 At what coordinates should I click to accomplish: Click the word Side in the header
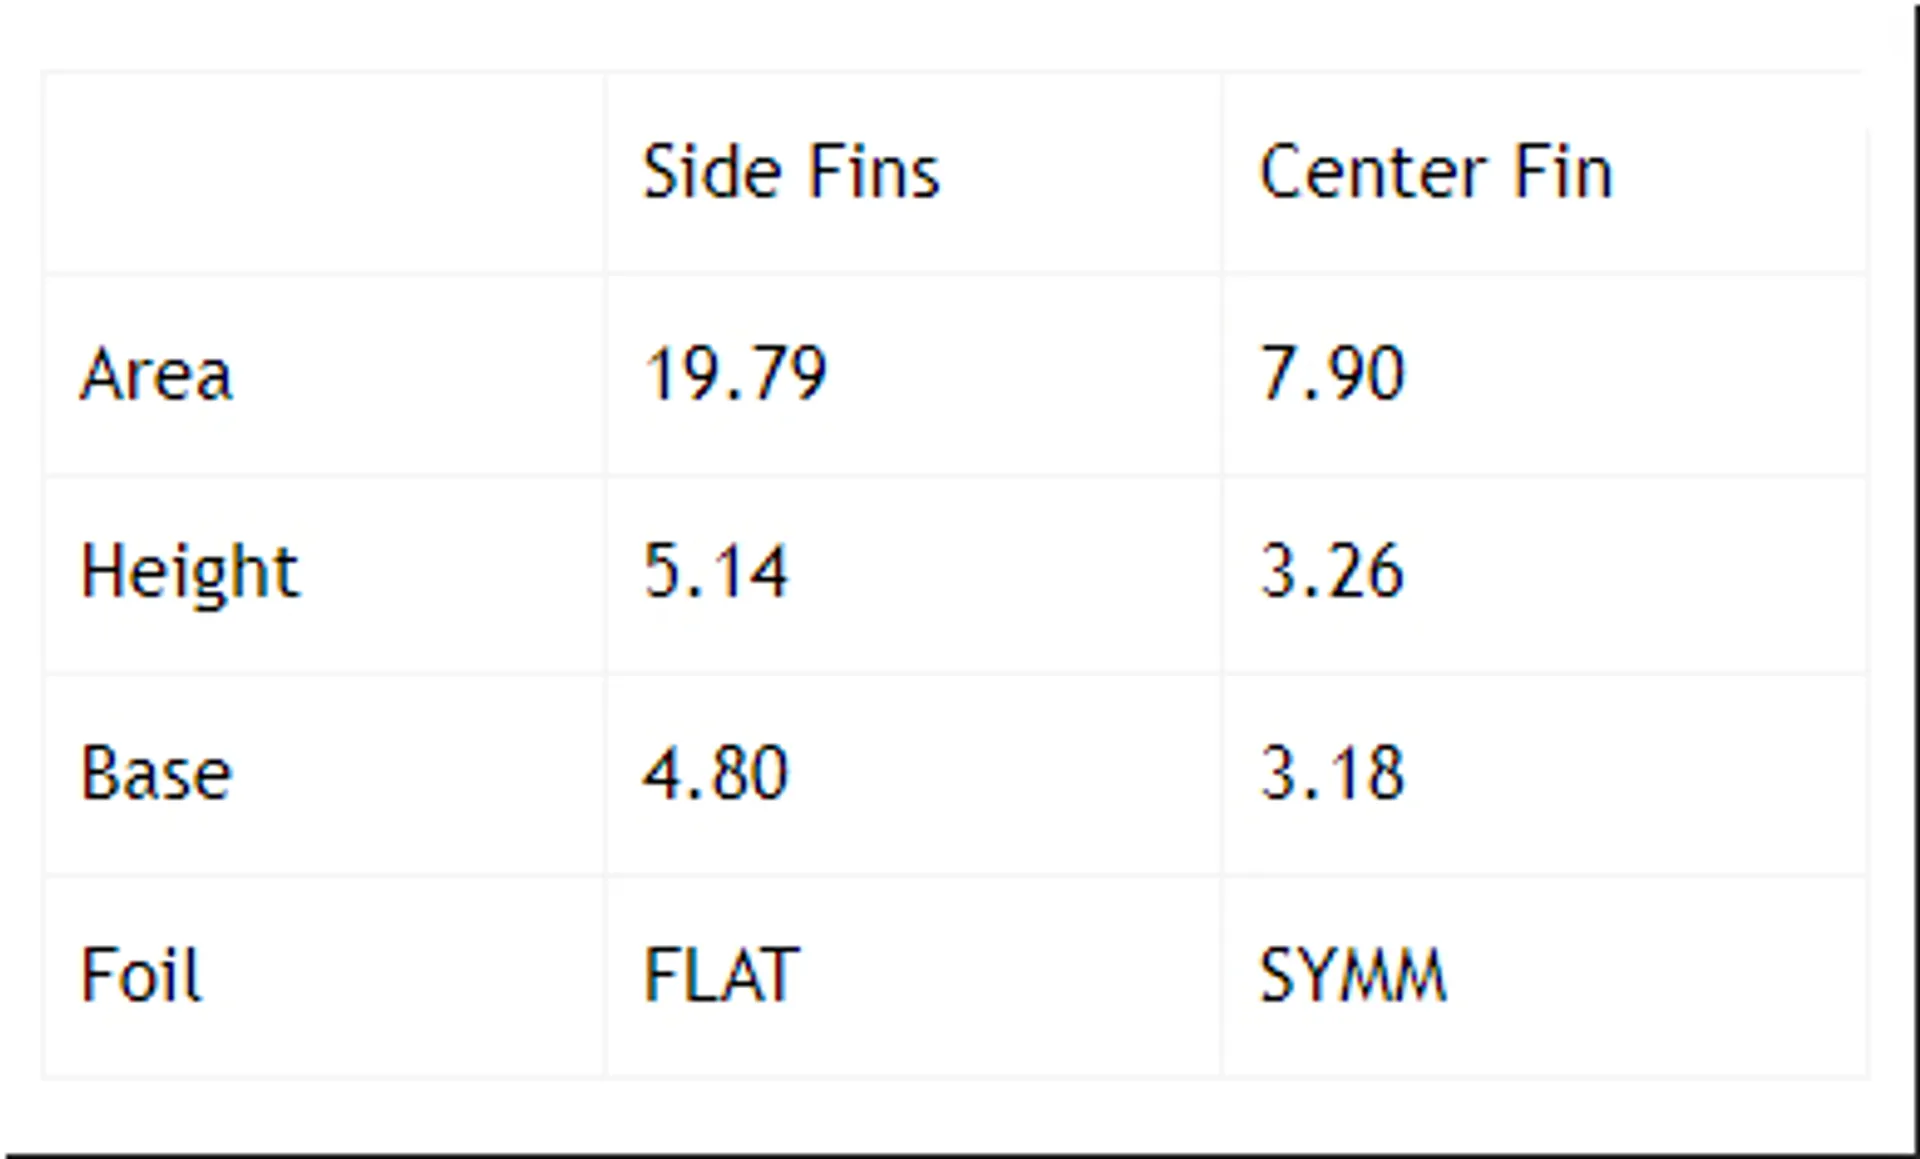(x=711, y=172)
